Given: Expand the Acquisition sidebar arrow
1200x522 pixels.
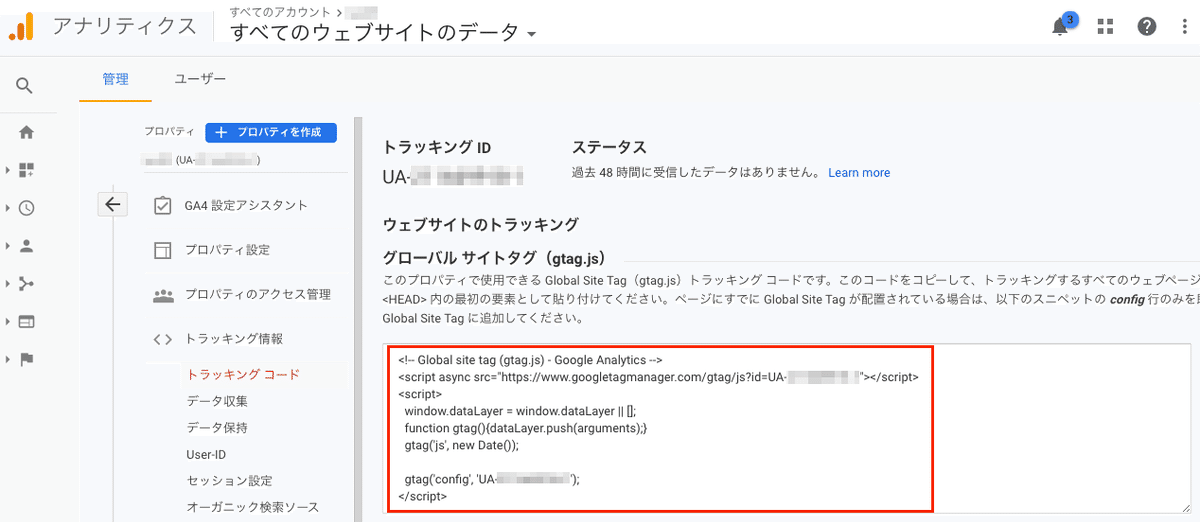Looking at the screenshot, I should (x=8, y=284).
